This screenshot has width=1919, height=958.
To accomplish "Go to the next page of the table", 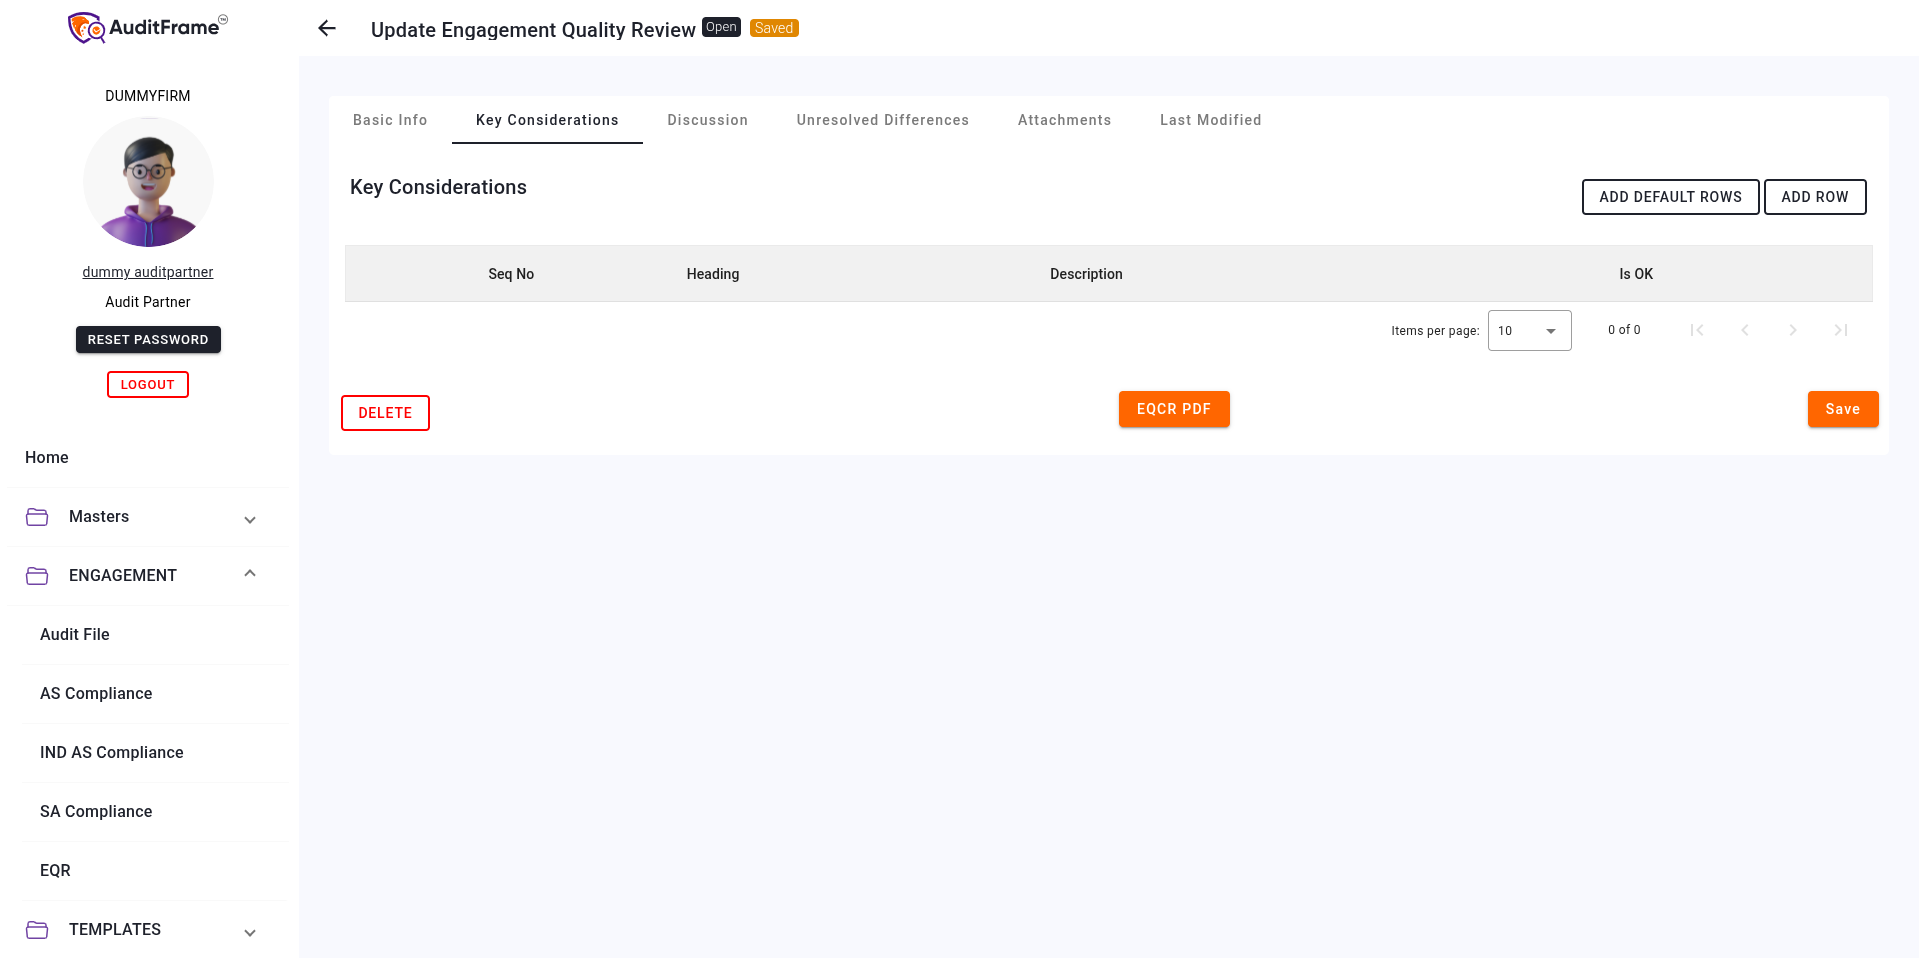I will [x=1792, y=330].
